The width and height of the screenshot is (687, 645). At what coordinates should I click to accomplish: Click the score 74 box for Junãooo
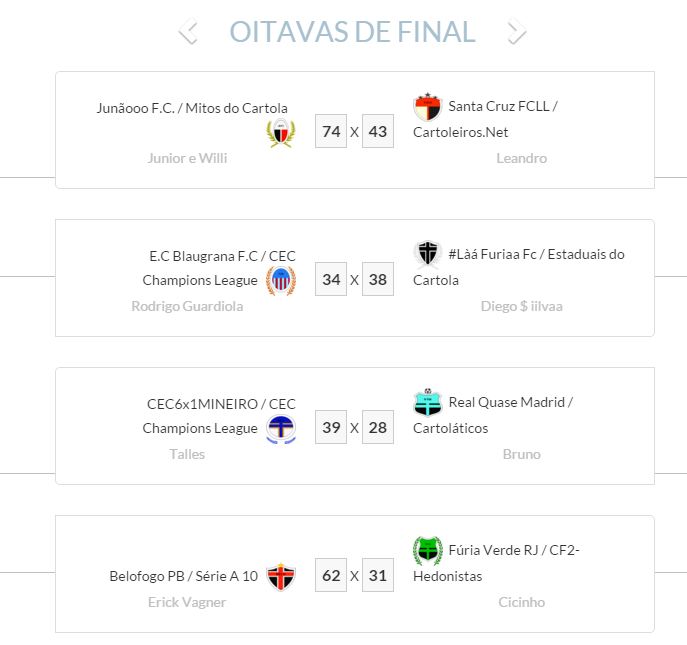pos(331,132)
